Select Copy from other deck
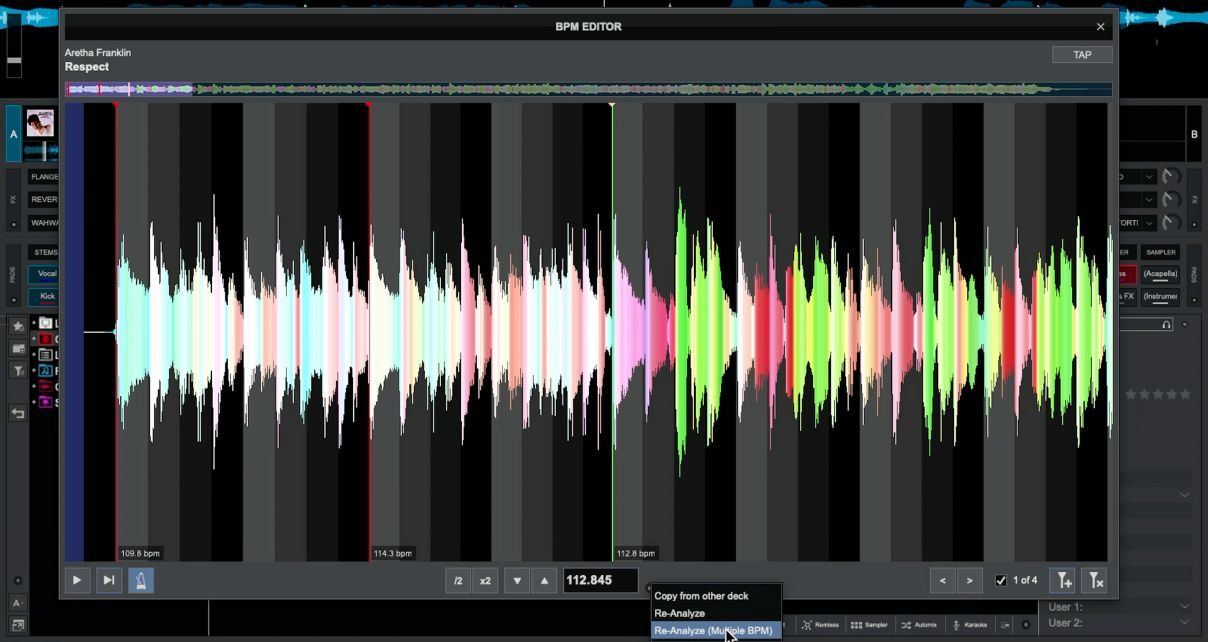1208x642 pixels. (701, 596)
